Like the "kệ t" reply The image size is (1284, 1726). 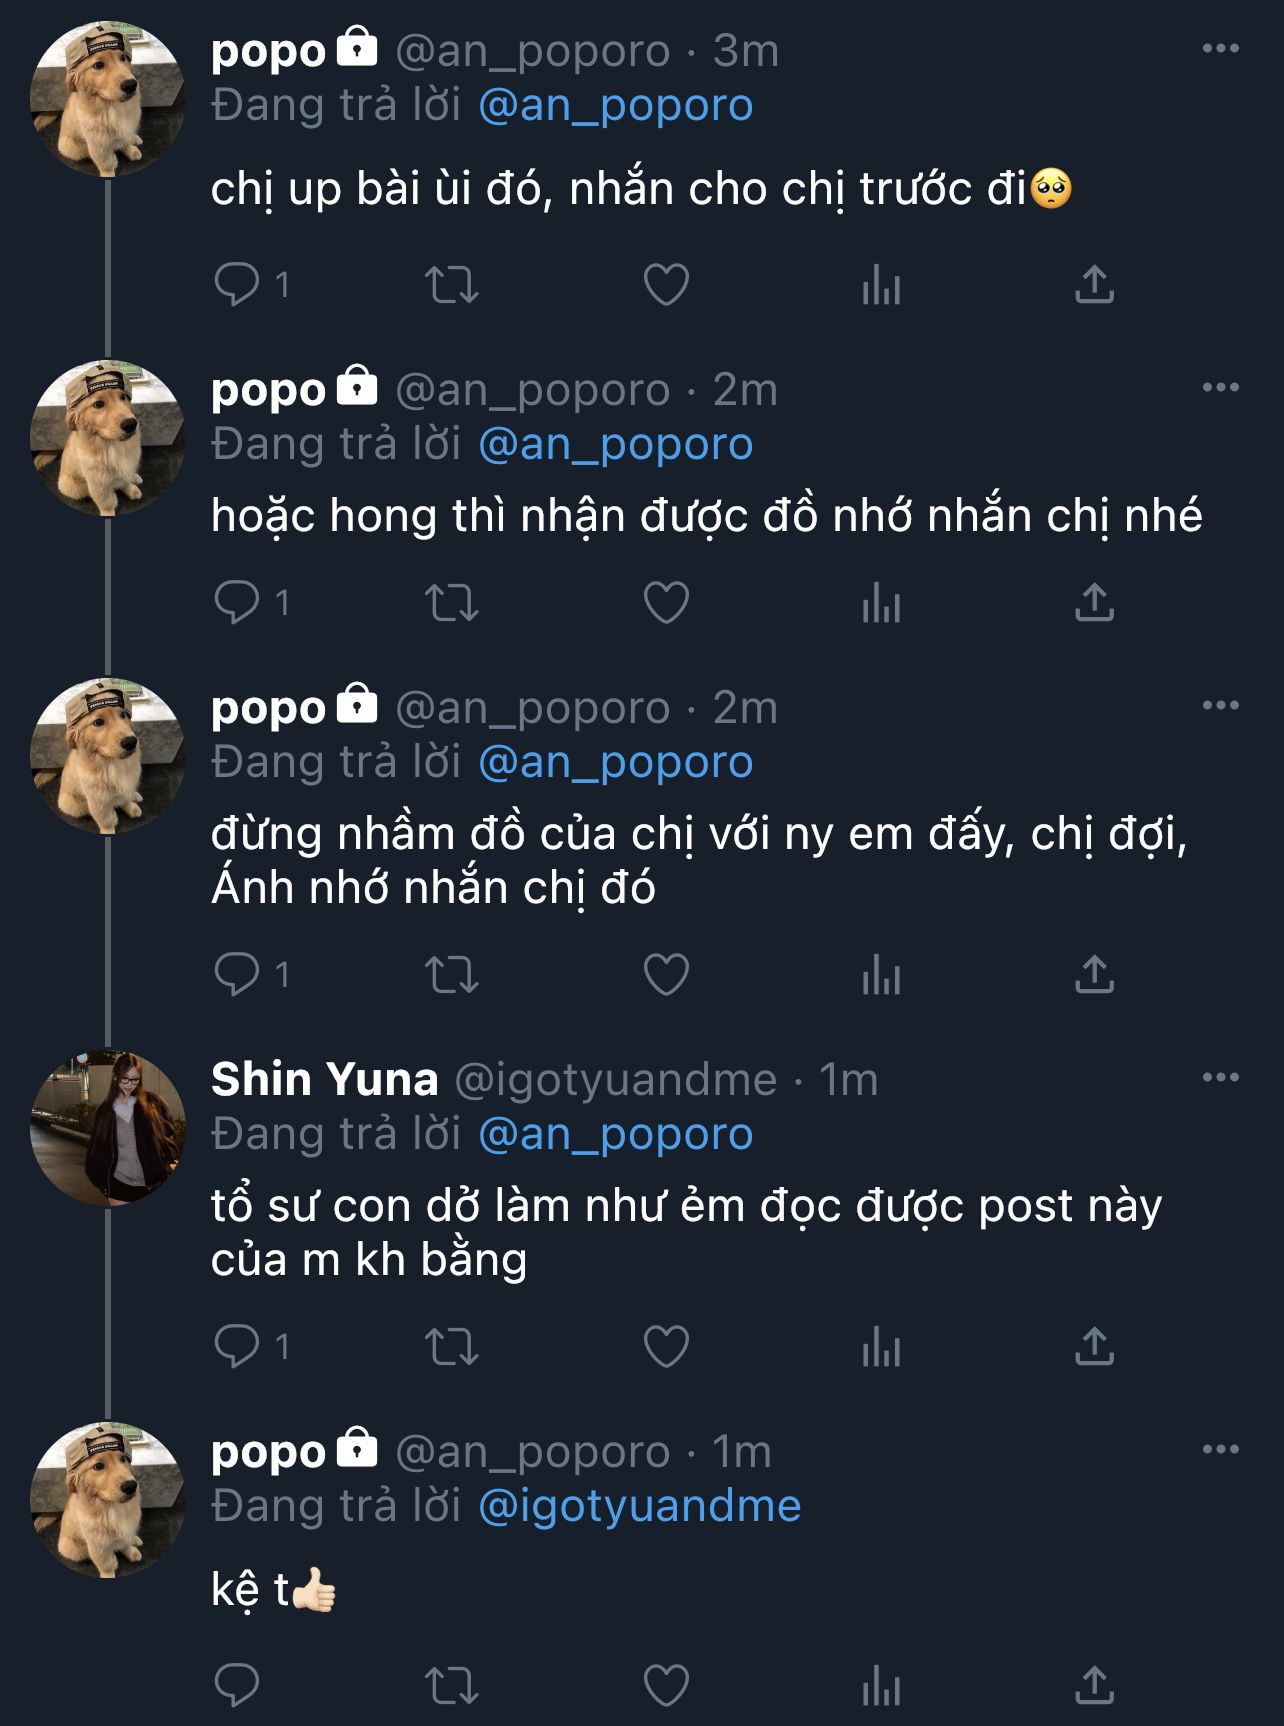pos(666,1686)
